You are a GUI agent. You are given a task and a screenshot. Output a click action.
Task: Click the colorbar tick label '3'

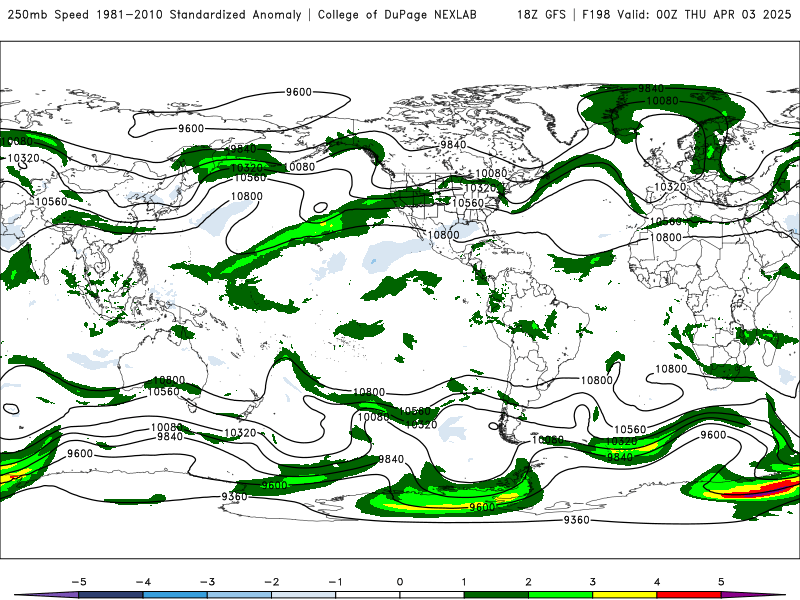(x=592, y=582)
